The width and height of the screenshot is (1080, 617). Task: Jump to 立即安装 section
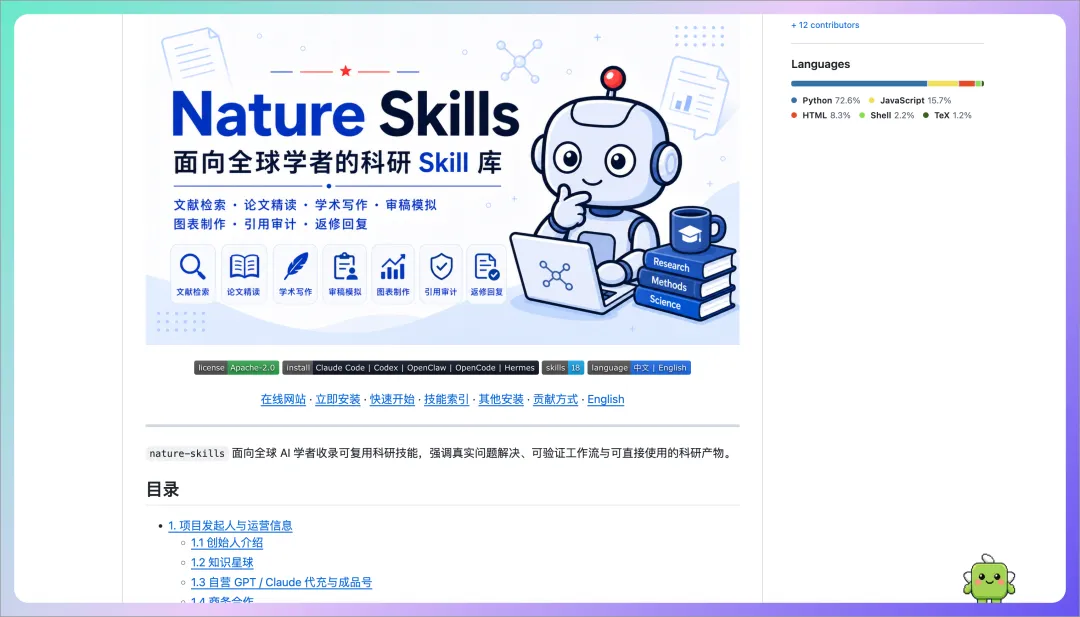[x=338, y=399]
